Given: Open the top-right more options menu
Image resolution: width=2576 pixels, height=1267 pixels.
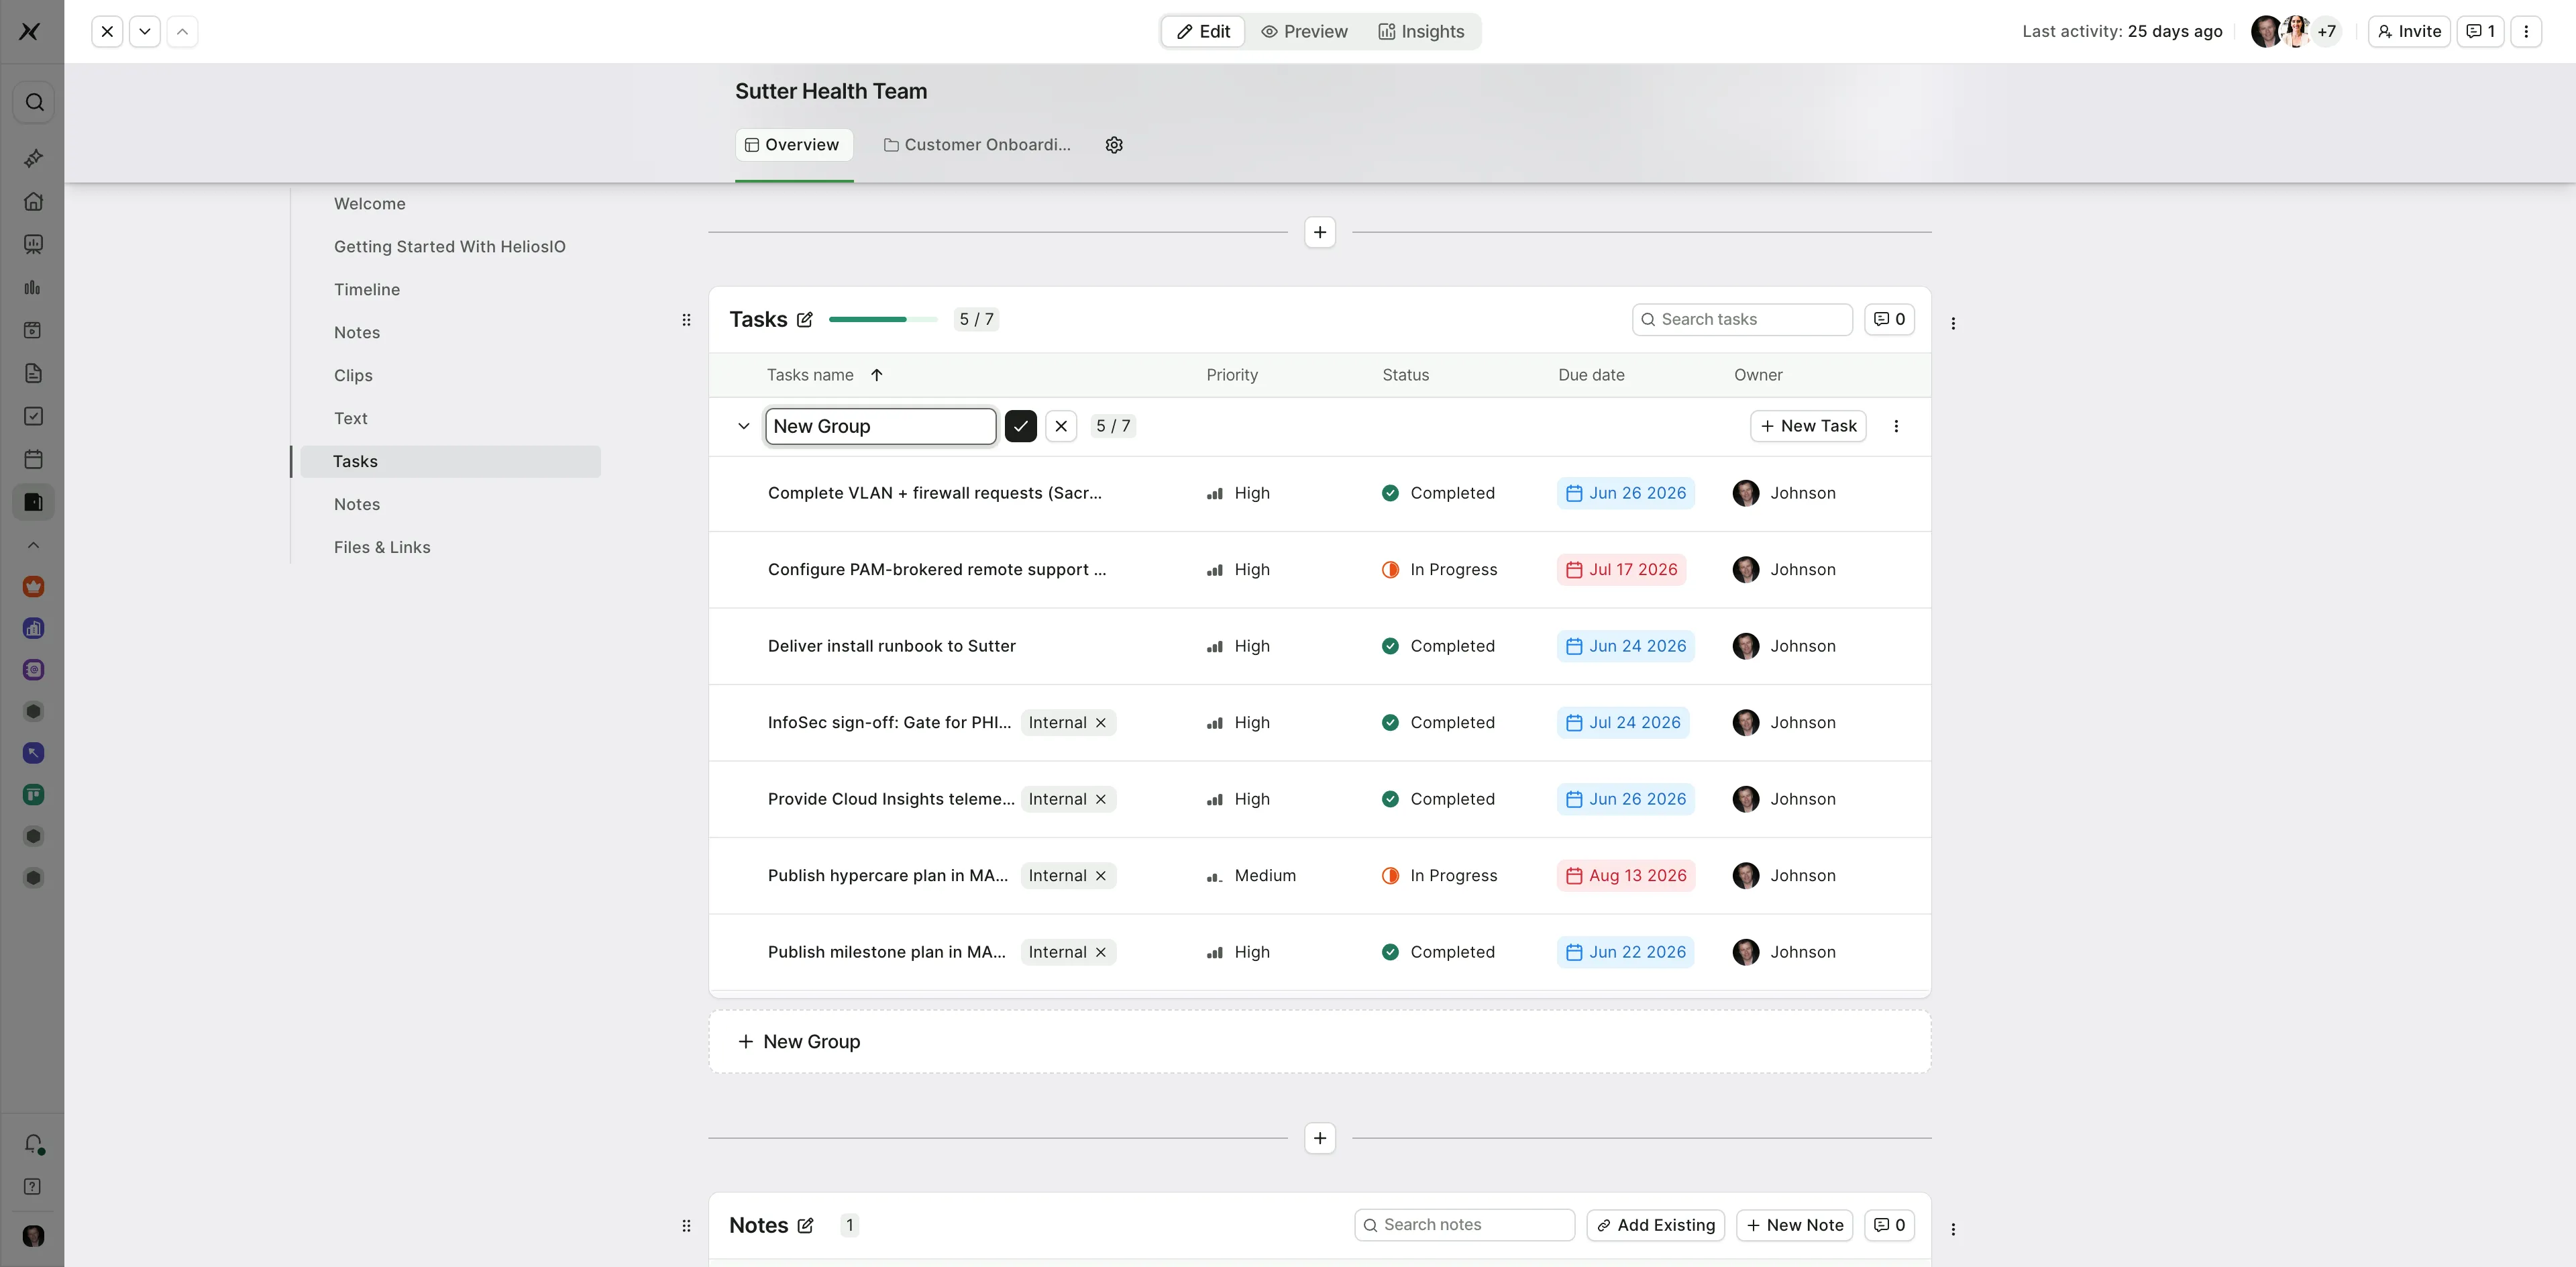Looking at the screenshot, I should [x=2526, y=31].
